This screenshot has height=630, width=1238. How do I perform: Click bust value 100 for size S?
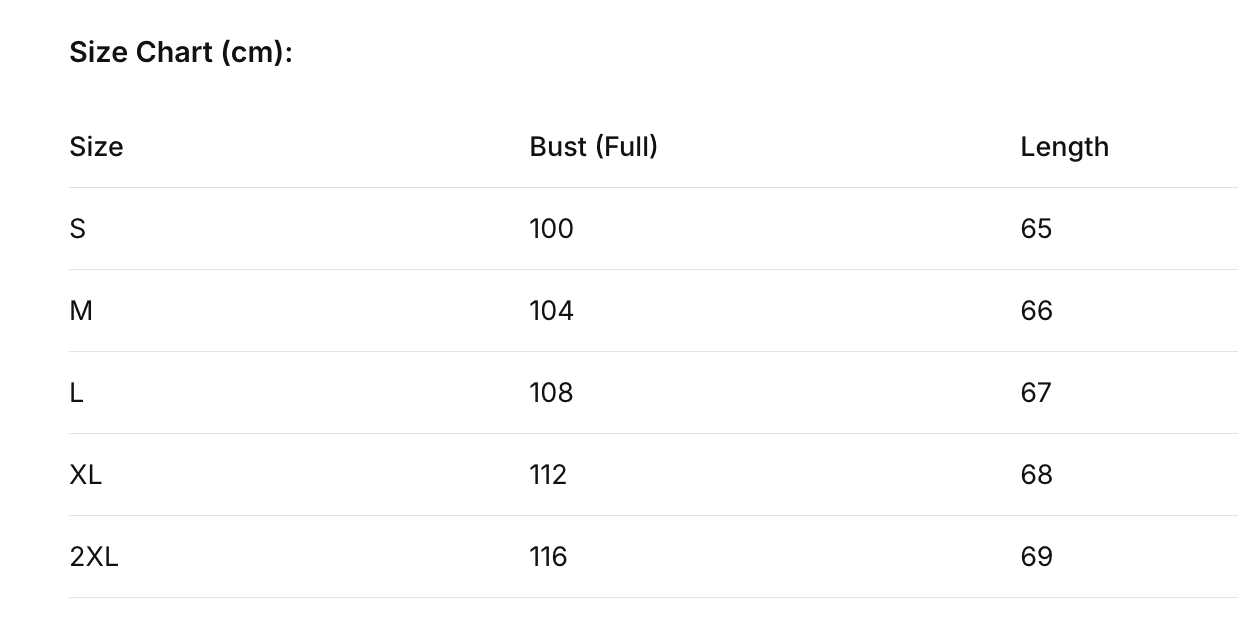pos(552,229)
